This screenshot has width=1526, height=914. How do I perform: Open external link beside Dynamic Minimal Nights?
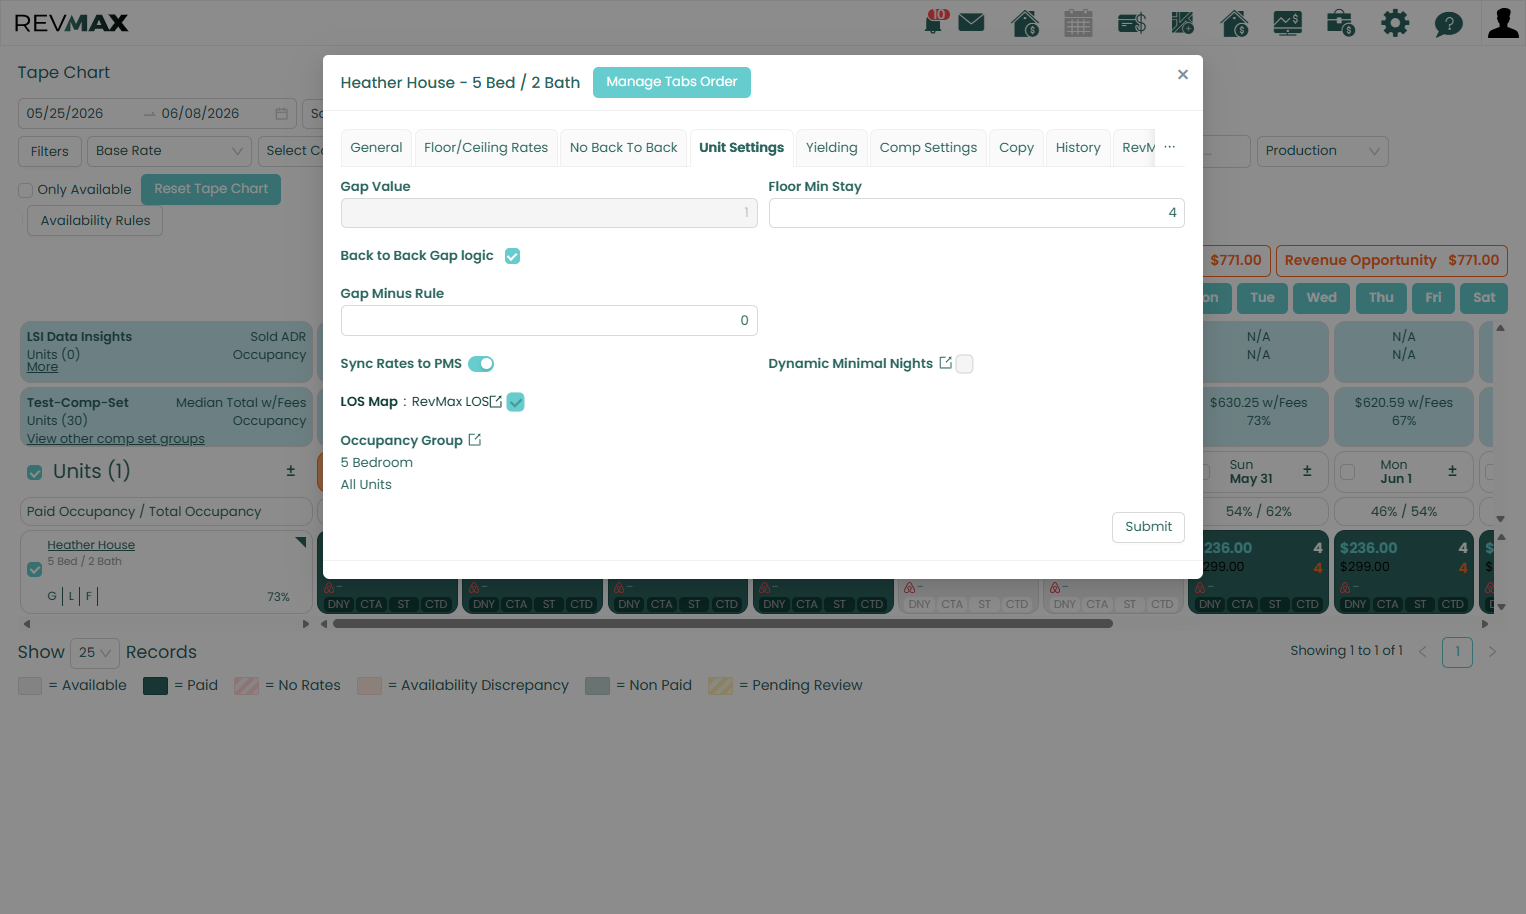tap(945, 363)
